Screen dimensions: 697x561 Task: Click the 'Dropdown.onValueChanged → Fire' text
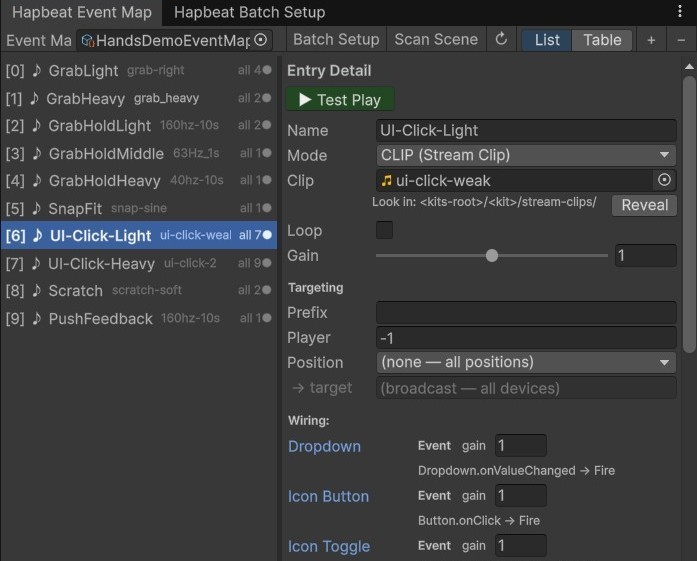click(516, 471)
